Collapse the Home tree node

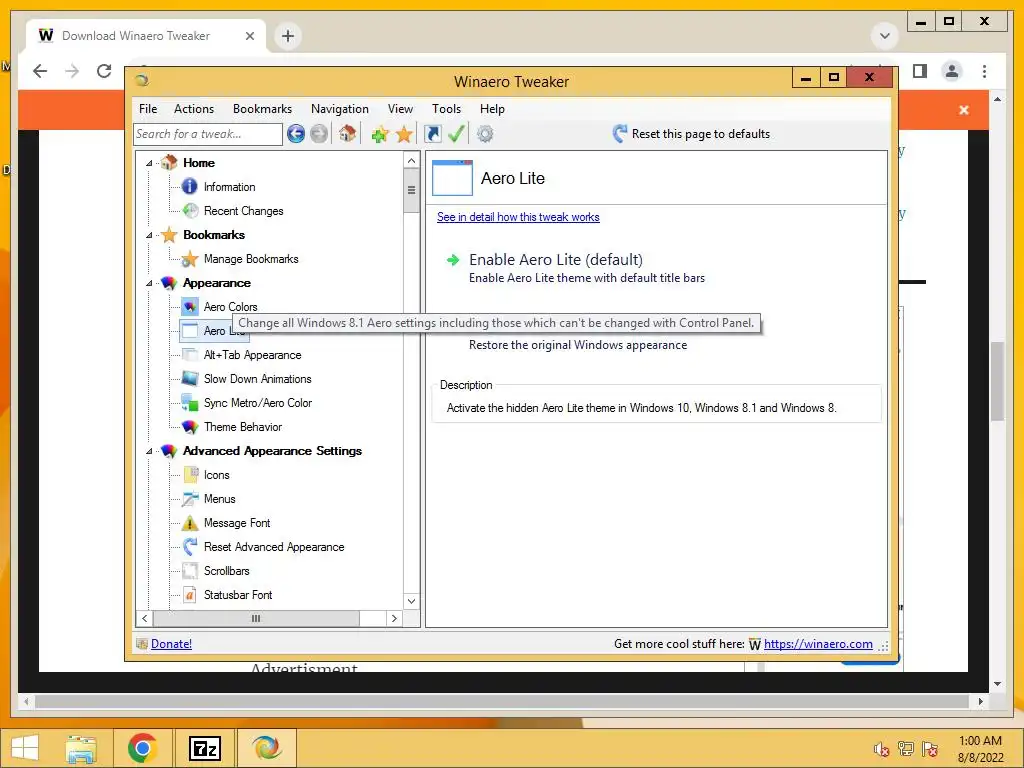[150, 163]
